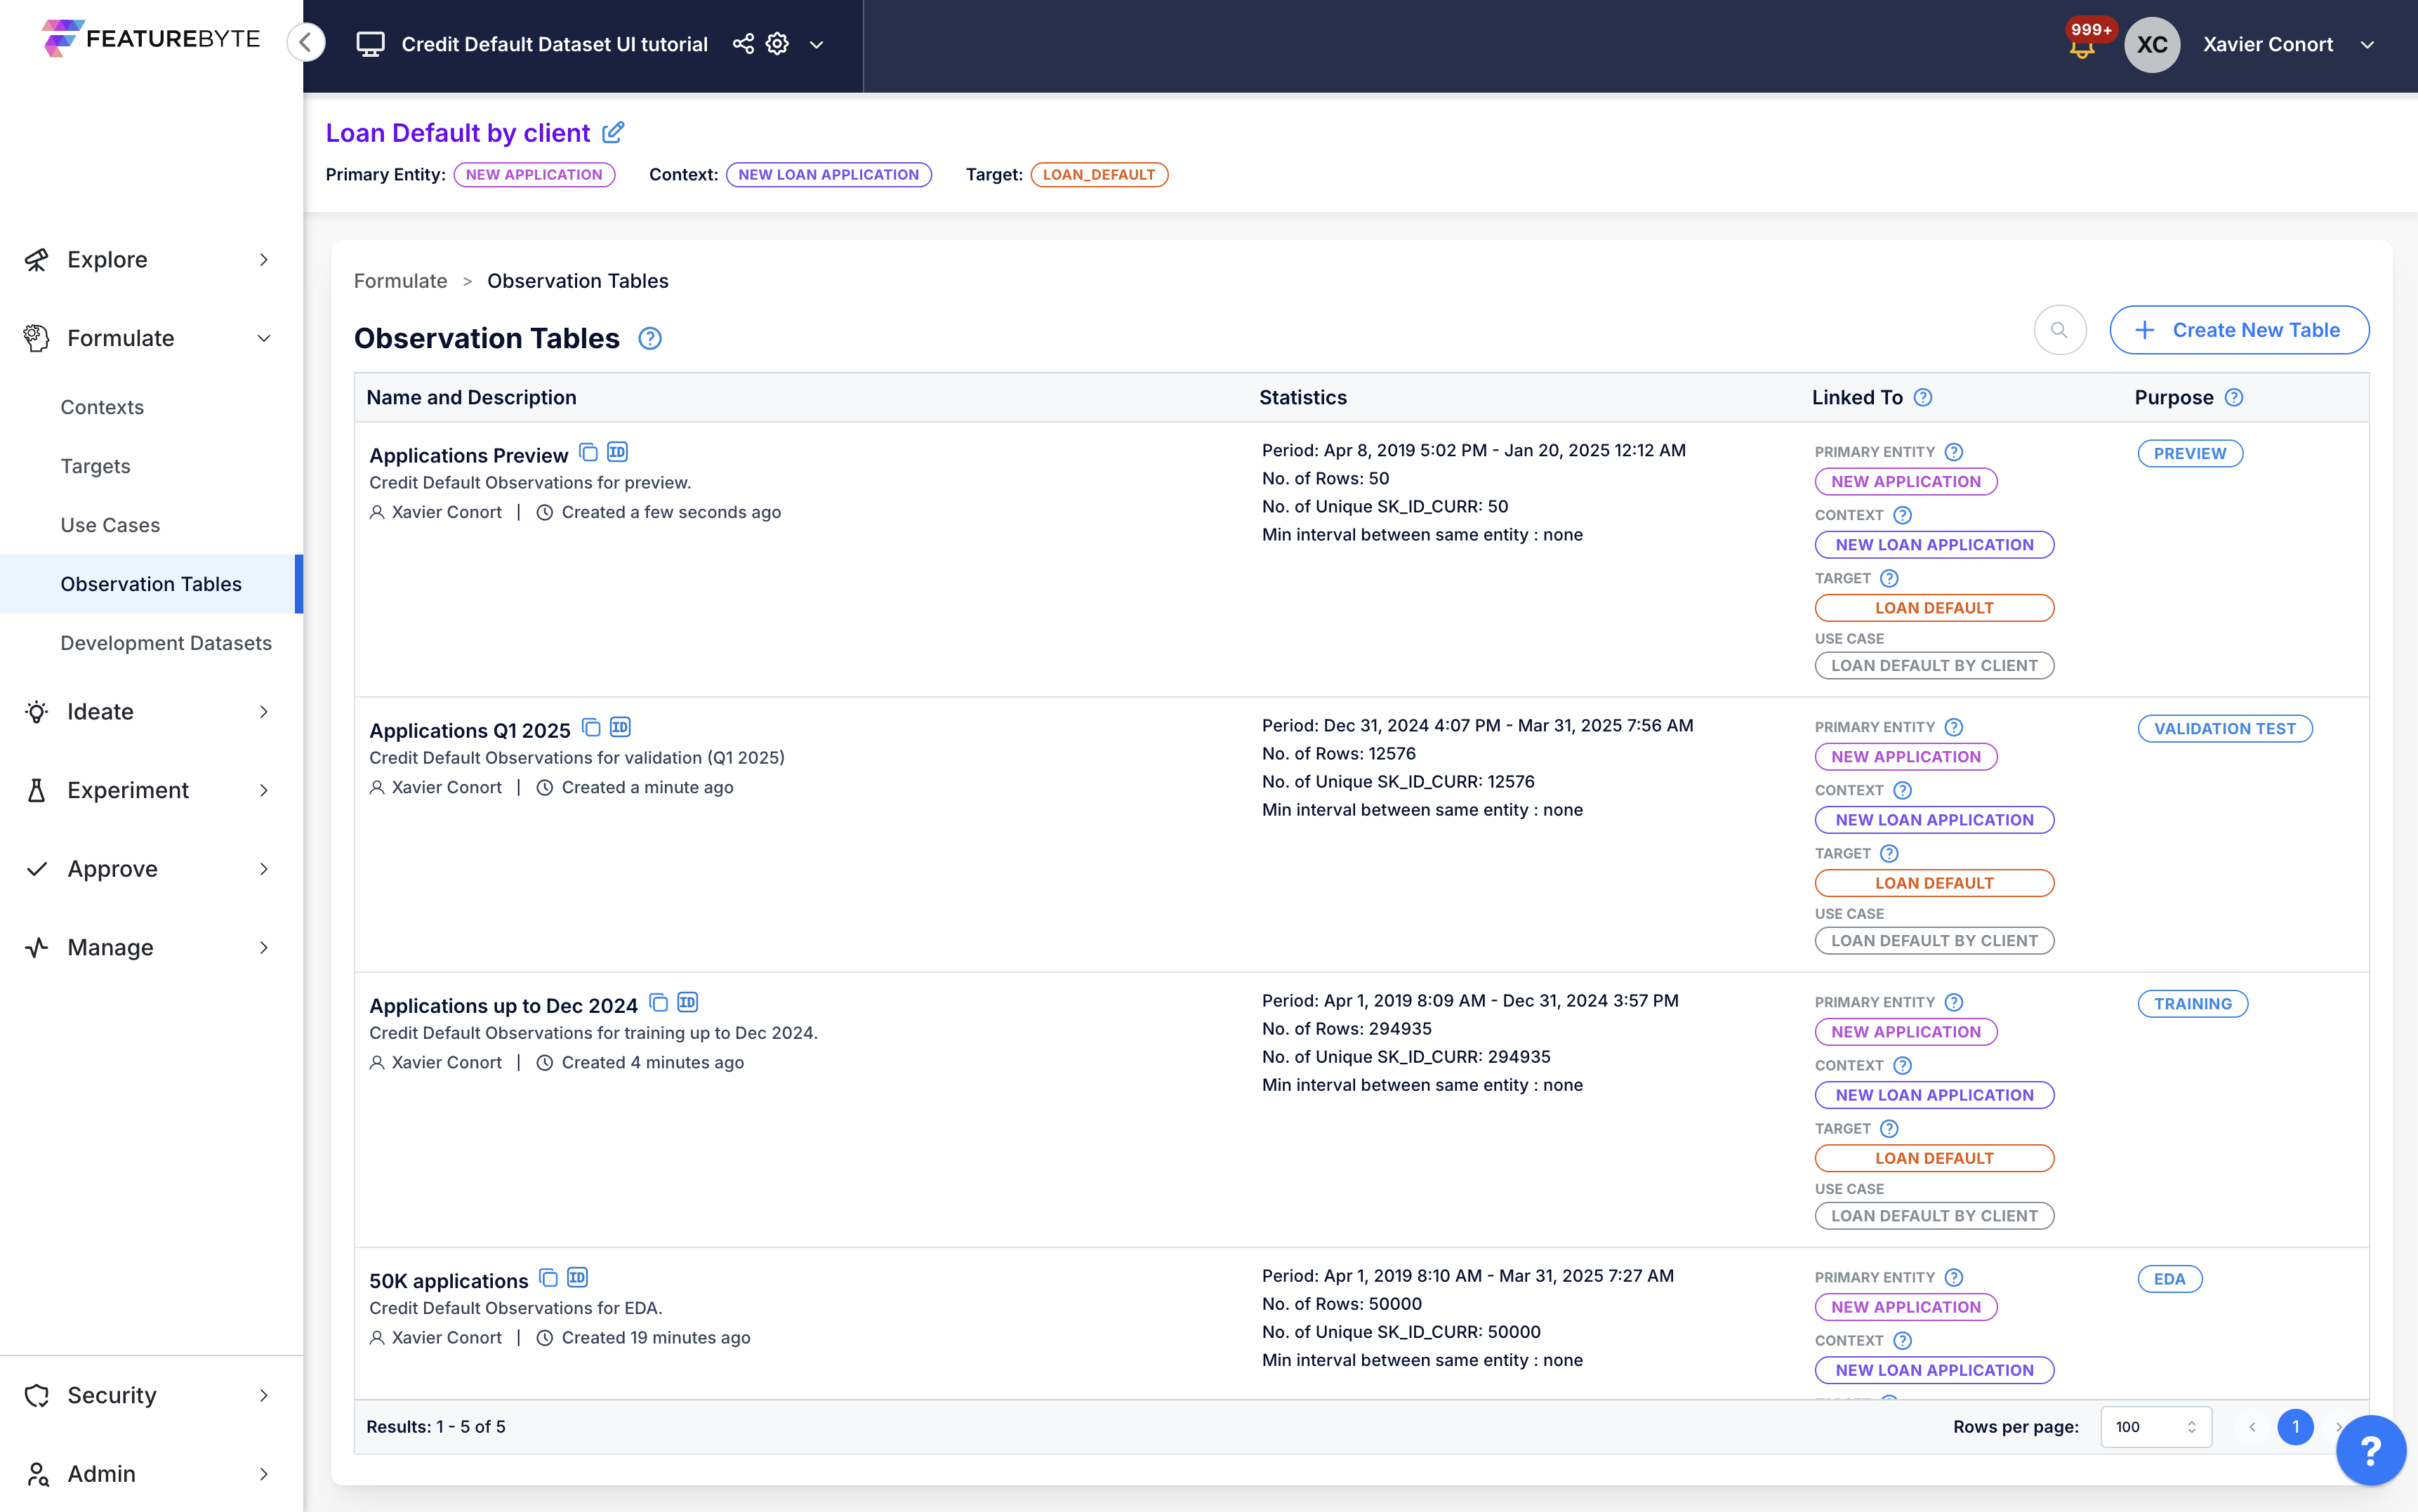The image size is (2418, 1512).
Task: Click the Create New Table button
Action: (x=2238, y=330)
